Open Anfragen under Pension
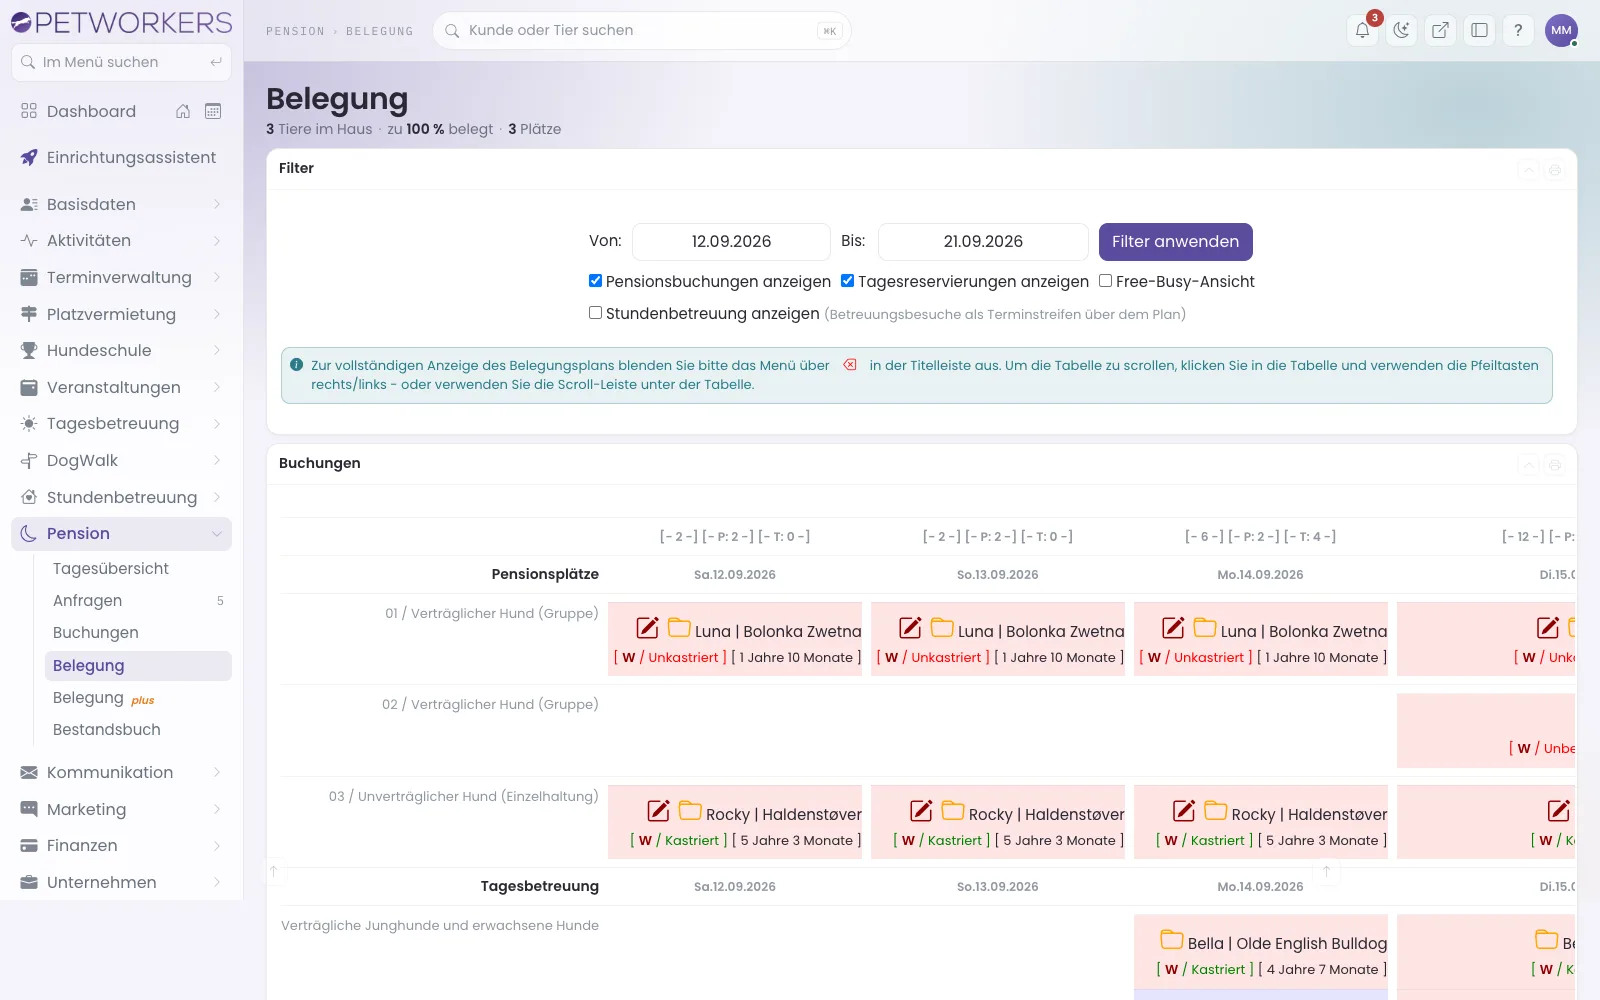The height and width of the screenshot is (1000, 1600). click(x=138, y=601)
